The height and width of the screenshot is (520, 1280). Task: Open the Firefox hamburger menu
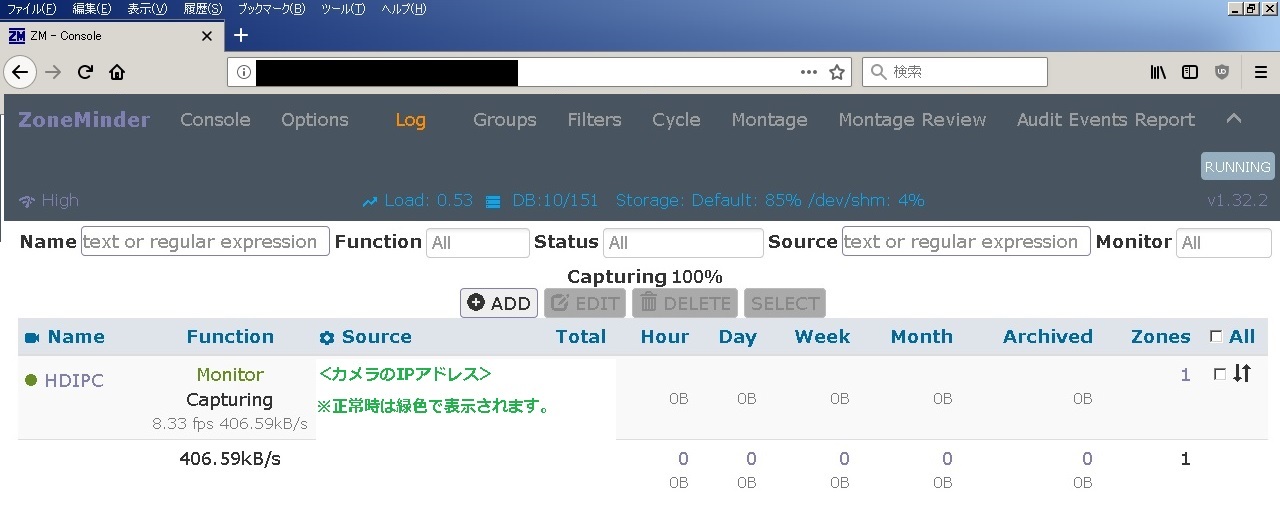(1261, 72)
